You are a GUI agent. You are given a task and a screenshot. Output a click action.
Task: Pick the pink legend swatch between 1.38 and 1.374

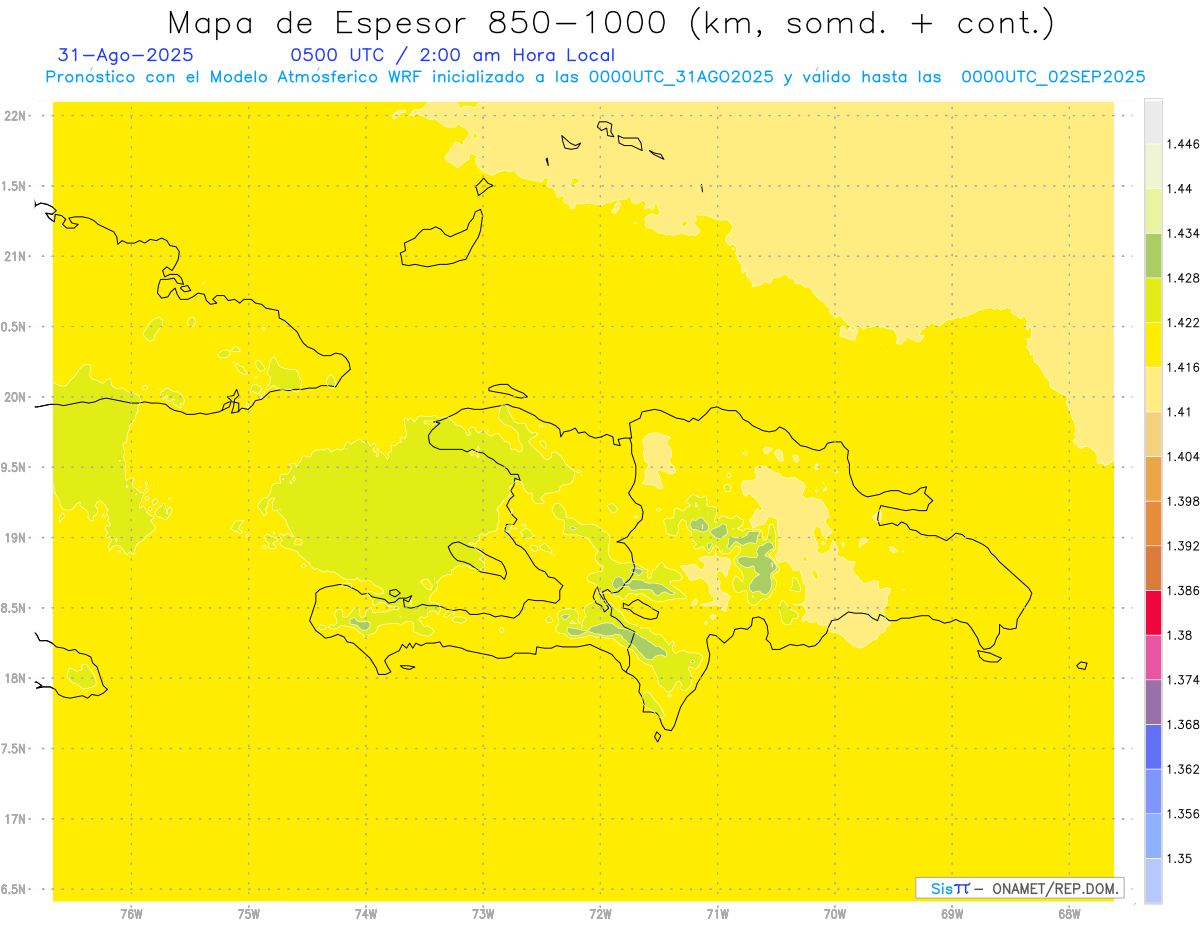1153,657
